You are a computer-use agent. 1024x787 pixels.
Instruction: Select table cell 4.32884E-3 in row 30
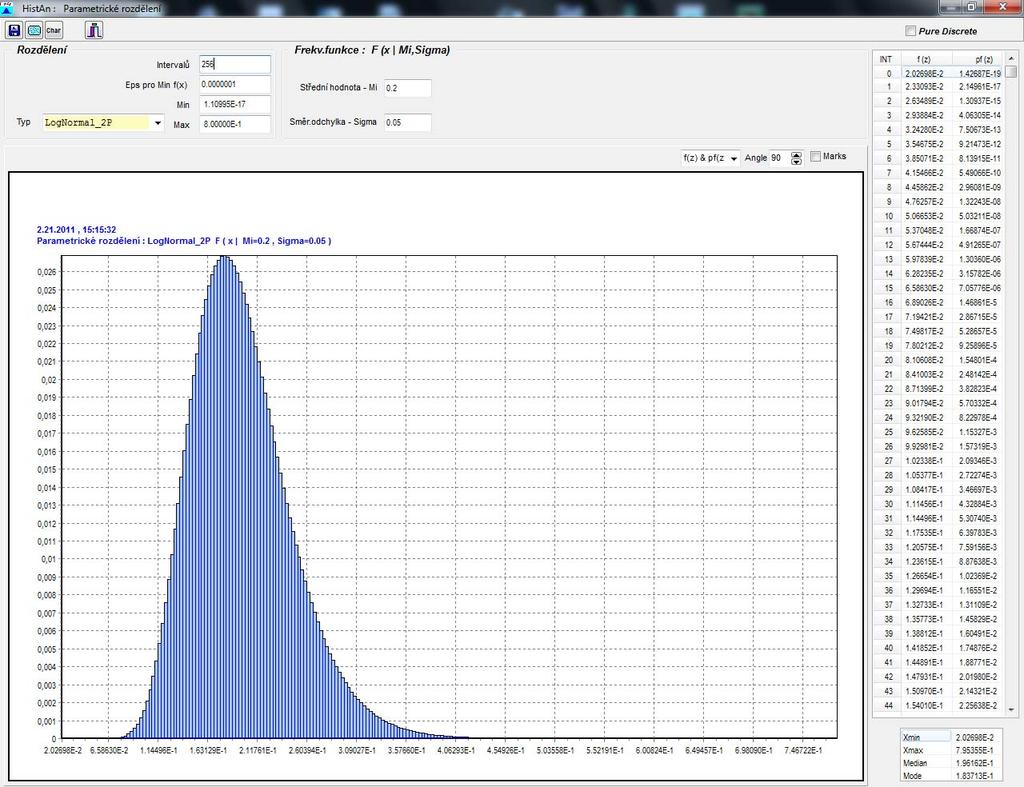coord(977,504)
